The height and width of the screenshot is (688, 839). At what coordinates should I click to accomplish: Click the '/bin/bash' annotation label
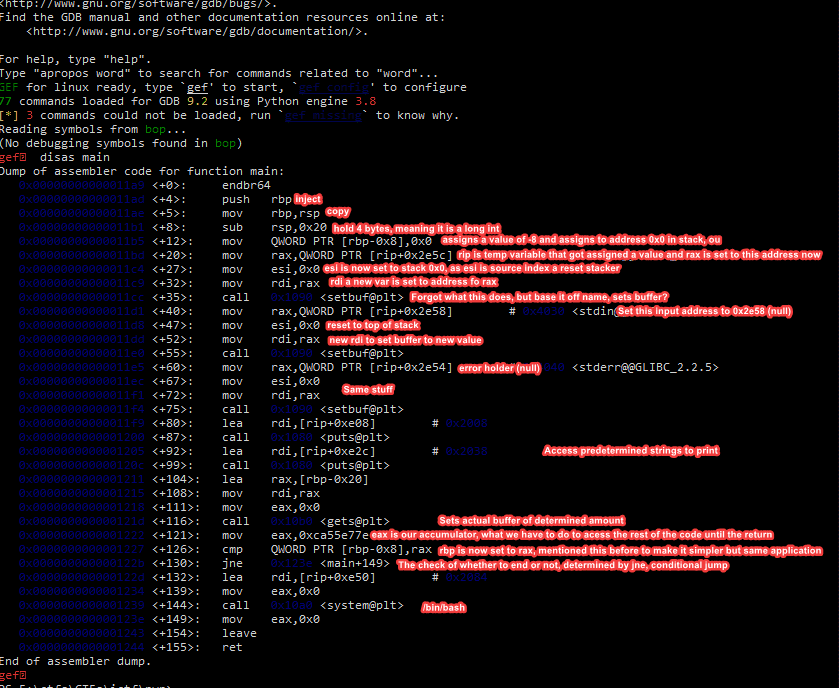pyautogui.click(x=443, y=607)
